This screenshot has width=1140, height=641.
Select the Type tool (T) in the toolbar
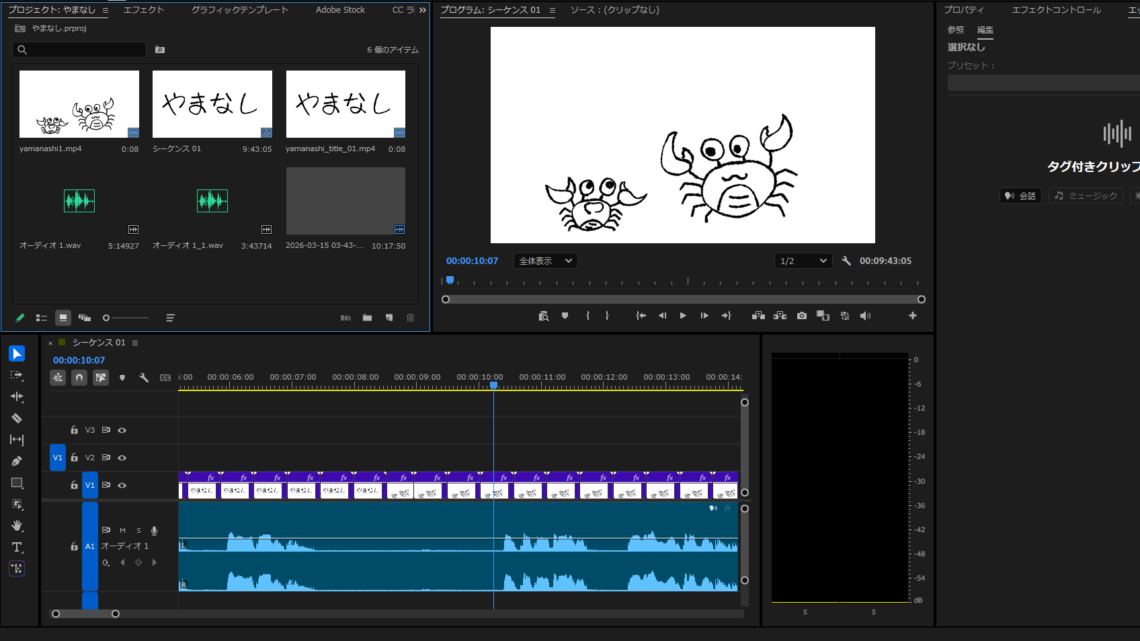(17, 547)
